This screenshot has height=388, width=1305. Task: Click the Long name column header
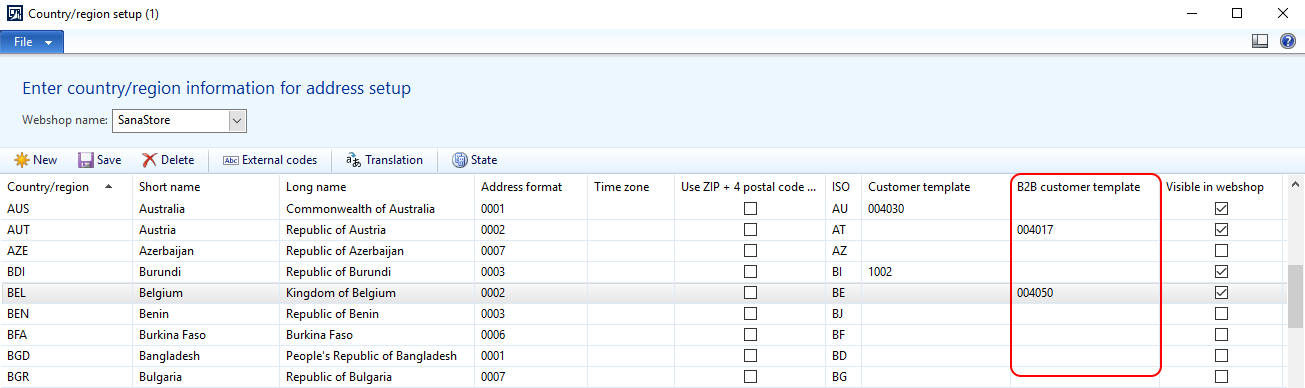(377, 187)
